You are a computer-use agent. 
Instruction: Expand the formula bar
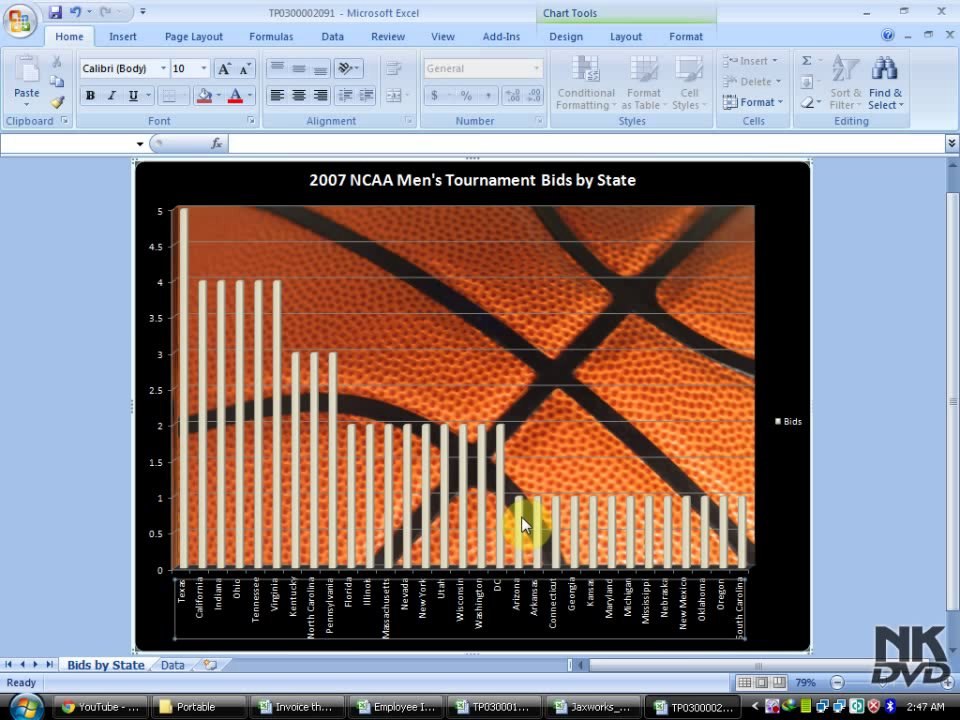pyautogui.click(x=951, y=143)
